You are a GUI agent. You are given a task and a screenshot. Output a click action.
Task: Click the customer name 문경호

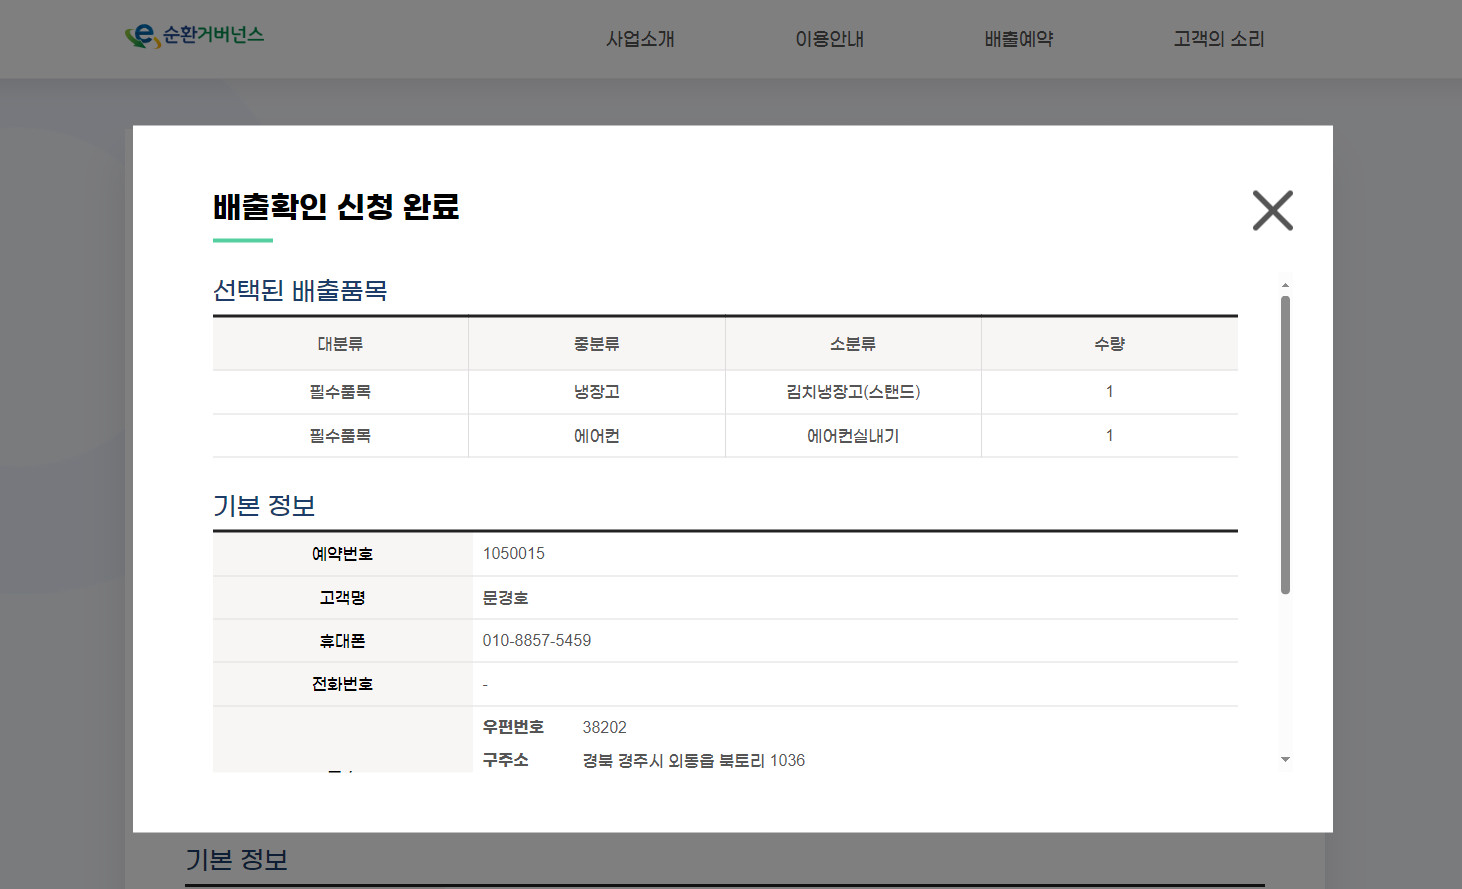505,598
